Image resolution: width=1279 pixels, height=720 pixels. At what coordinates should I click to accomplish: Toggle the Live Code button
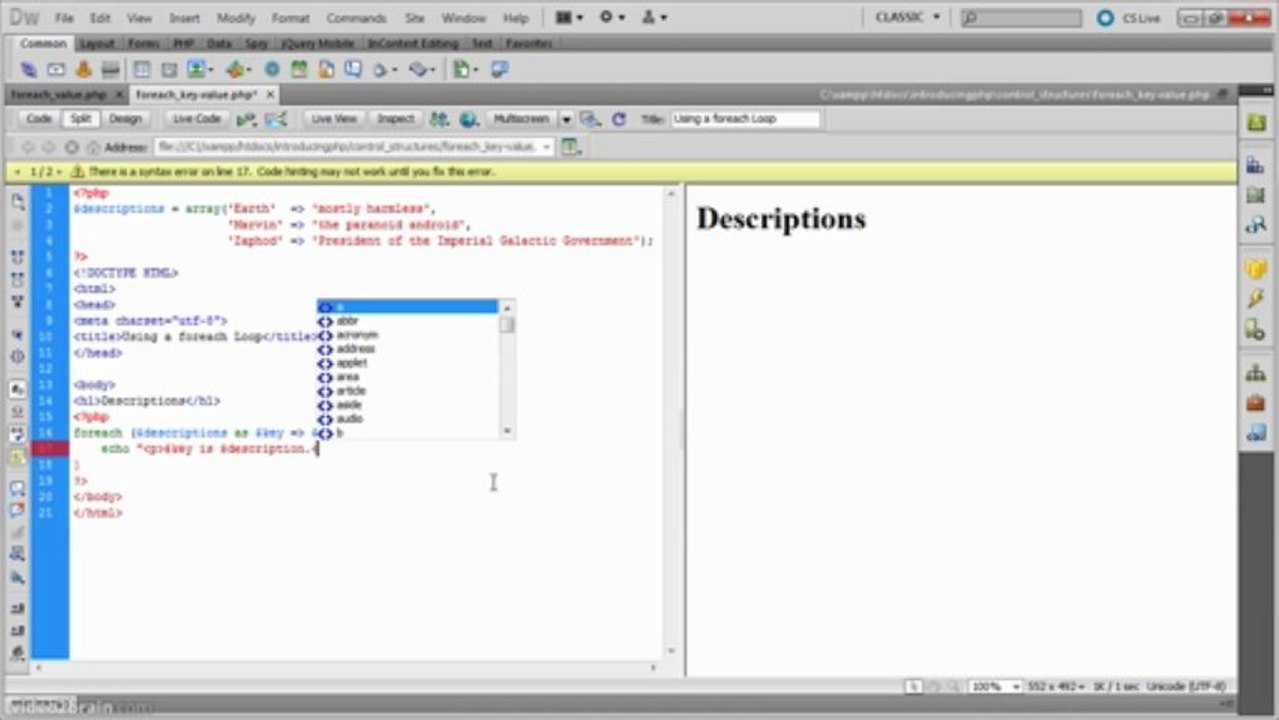point(196,119)
